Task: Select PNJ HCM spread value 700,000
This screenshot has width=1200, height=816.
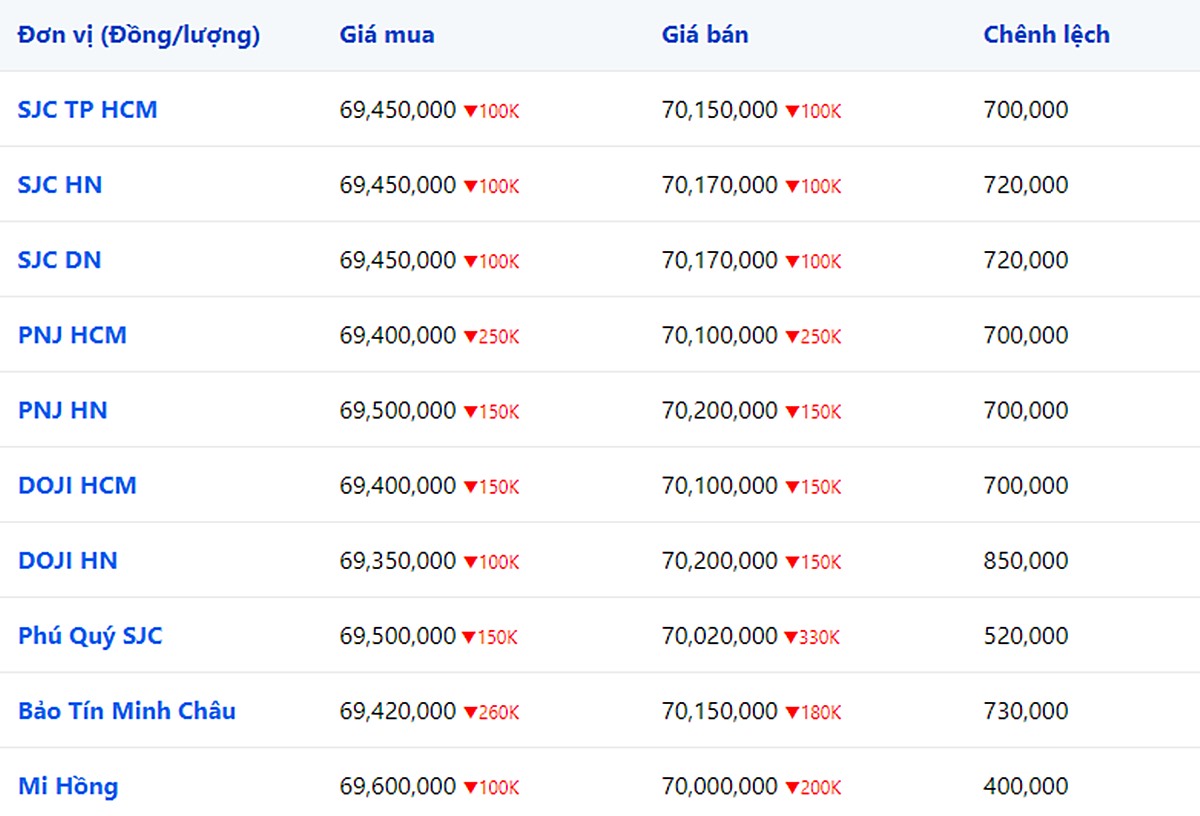Action: [x=1026, y=335]
